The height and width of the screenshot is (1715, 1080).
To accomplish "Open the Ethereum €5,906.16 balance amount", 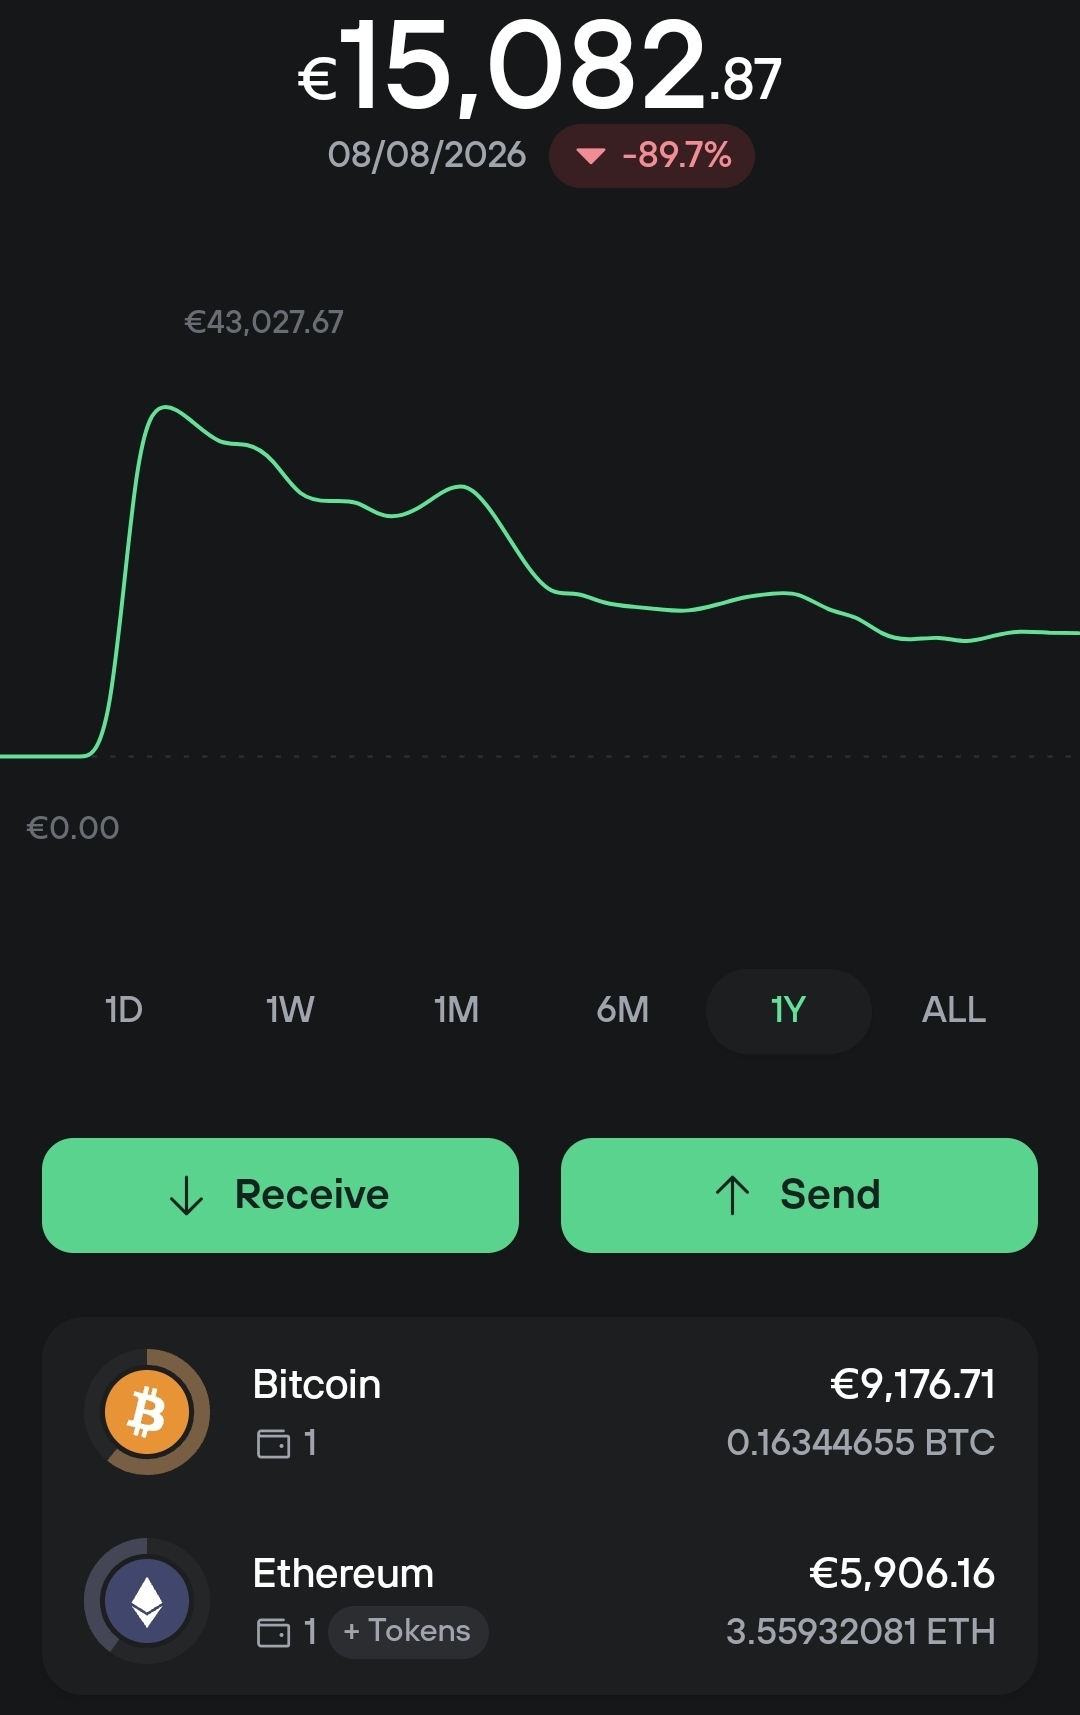I will click(x=902, y=1574).
